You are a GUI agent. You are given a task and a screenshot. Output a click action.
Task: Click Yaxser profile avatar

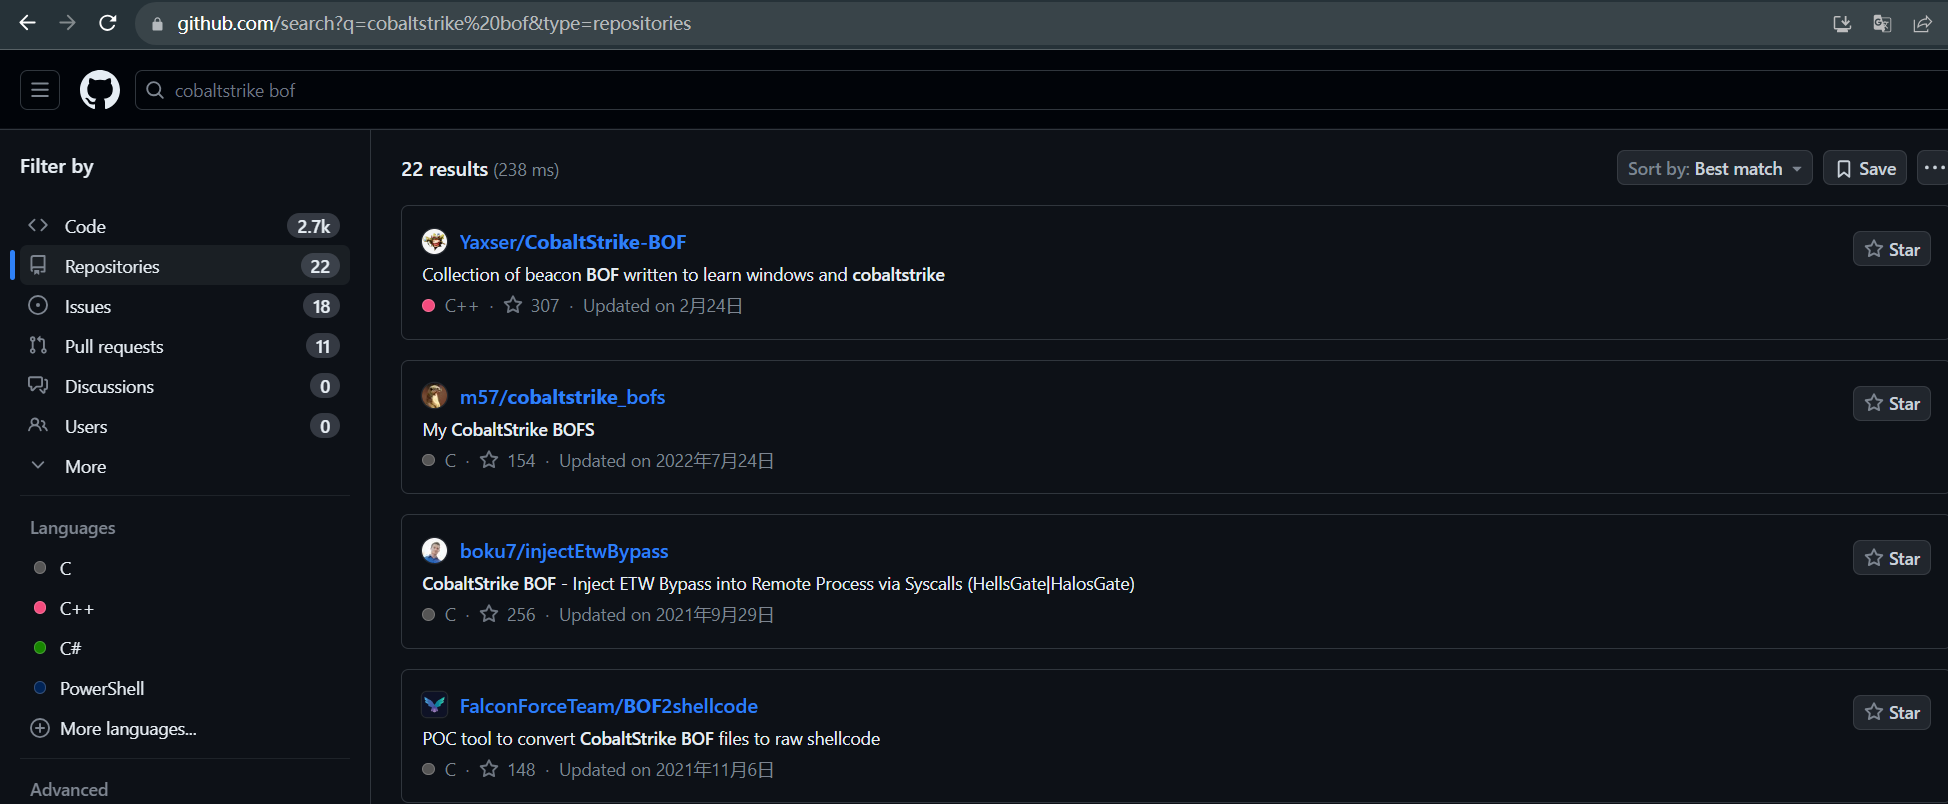pos(434,241)
